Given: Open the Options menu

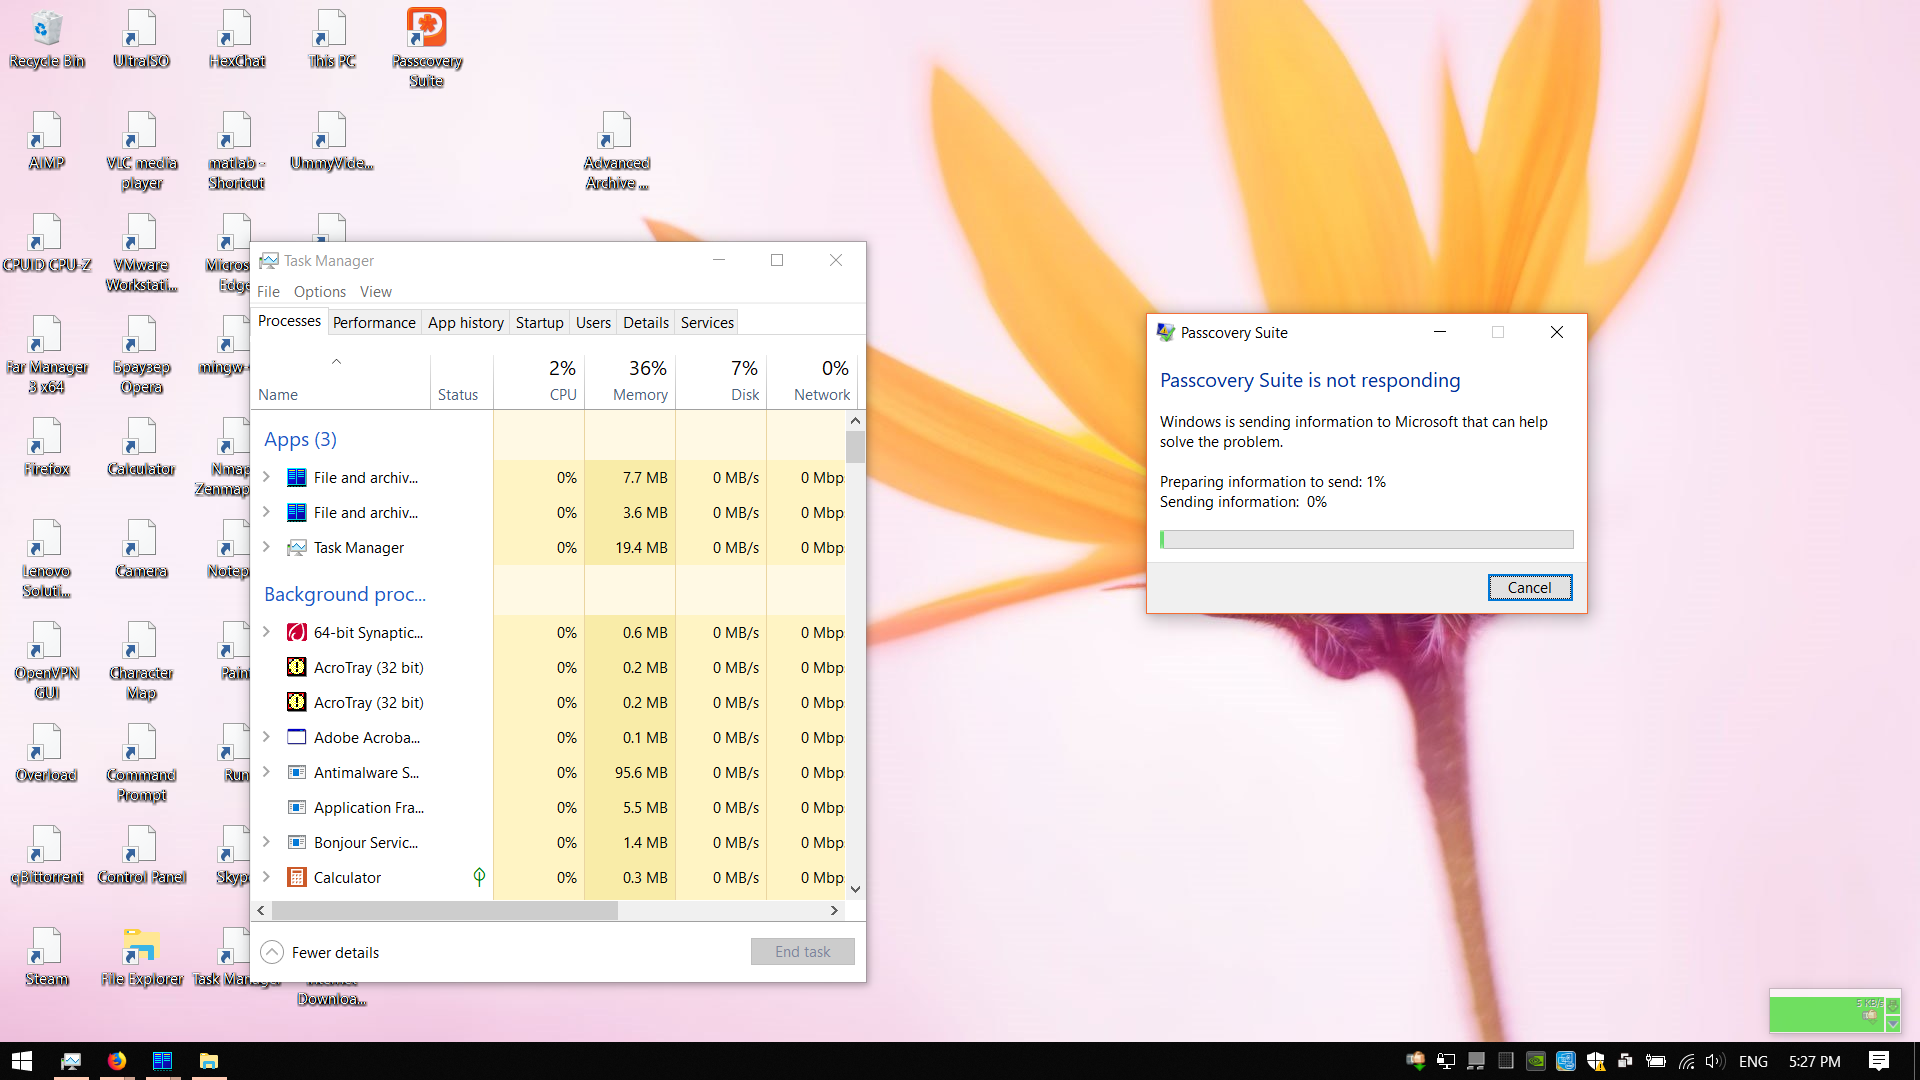Looking at the screenshot, I should [319, 291].
